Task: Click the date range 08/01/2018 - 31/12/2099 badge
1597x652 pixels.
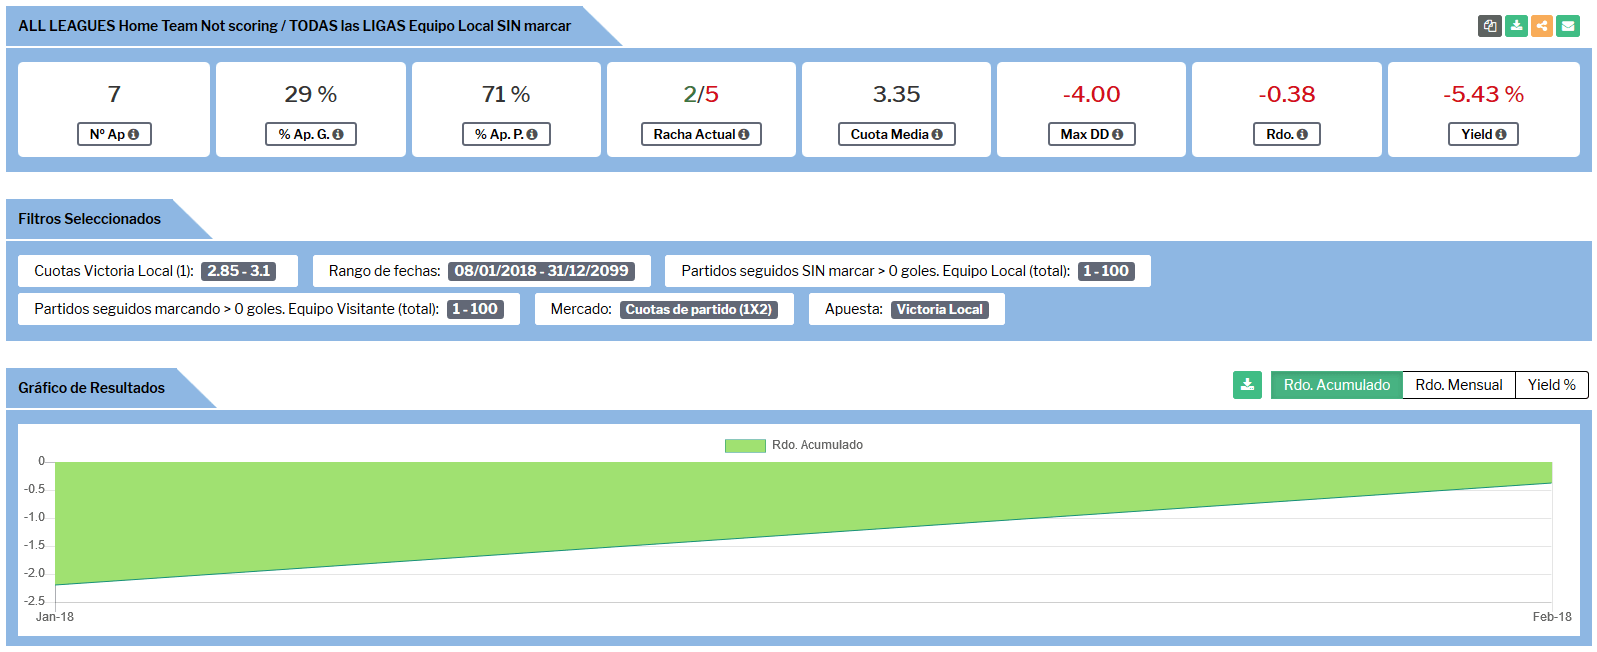Action: click(541, 271)
